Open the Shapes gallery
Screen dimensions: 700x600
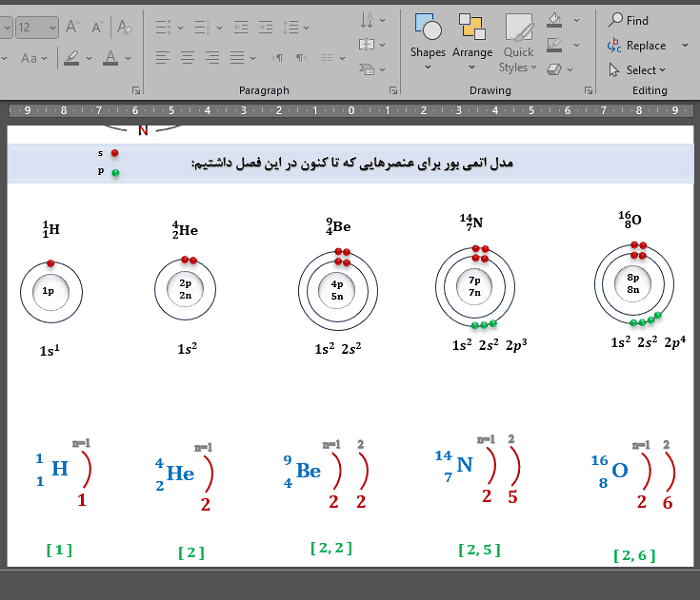pos(428,41)
